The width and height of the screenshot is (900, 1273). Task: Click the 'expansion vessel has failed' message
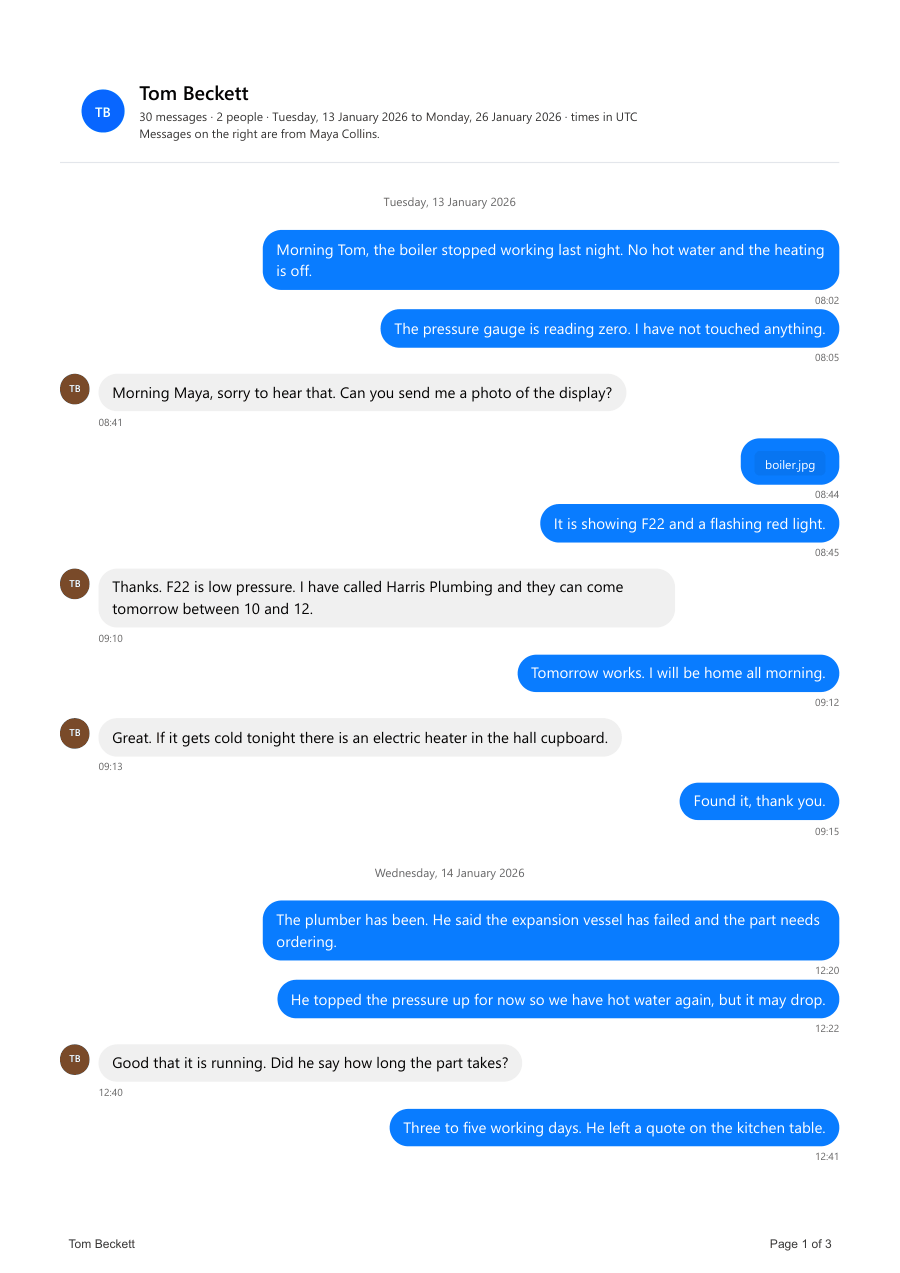[x=551, y=930]
